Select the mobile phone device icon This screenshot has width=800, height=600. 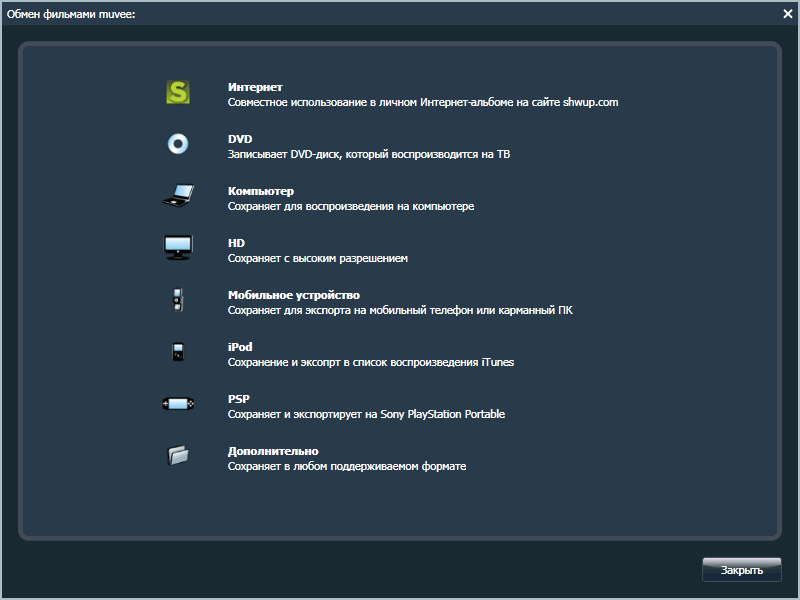pos(177,300)
